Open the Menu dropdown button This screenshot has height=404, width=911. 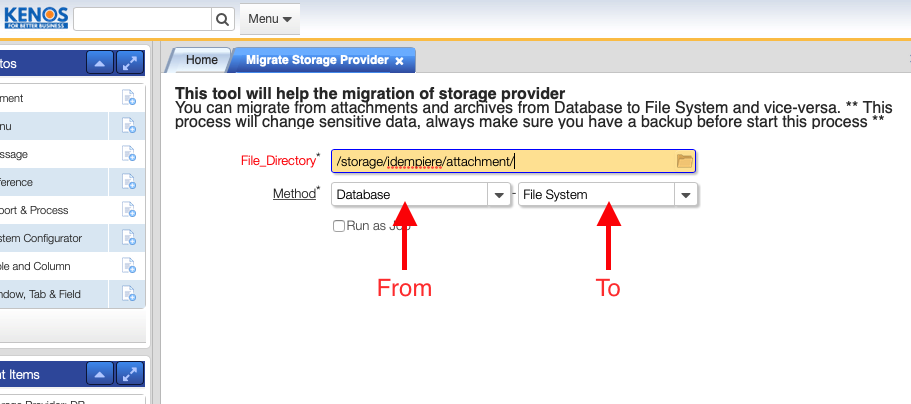270,19
